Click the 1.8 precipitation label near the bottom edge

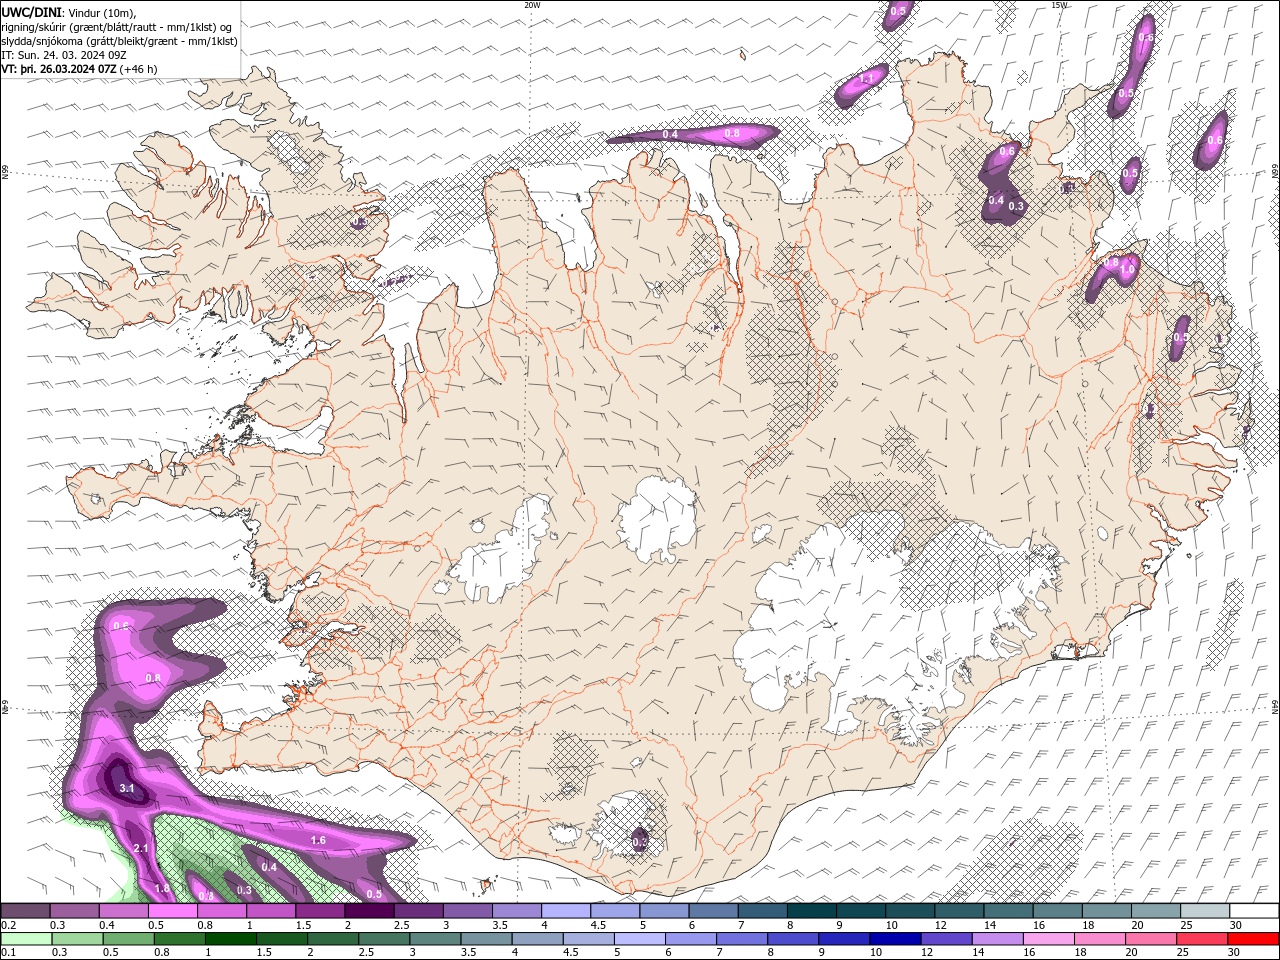(163, 888)
